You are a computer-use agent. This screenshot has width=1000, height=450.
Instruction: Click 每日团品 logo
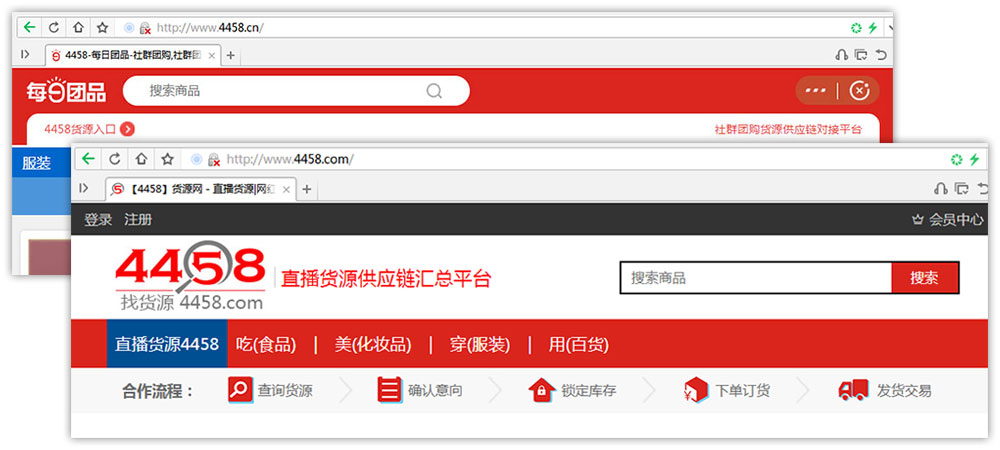pyautogui.click(x=66, y=91)
